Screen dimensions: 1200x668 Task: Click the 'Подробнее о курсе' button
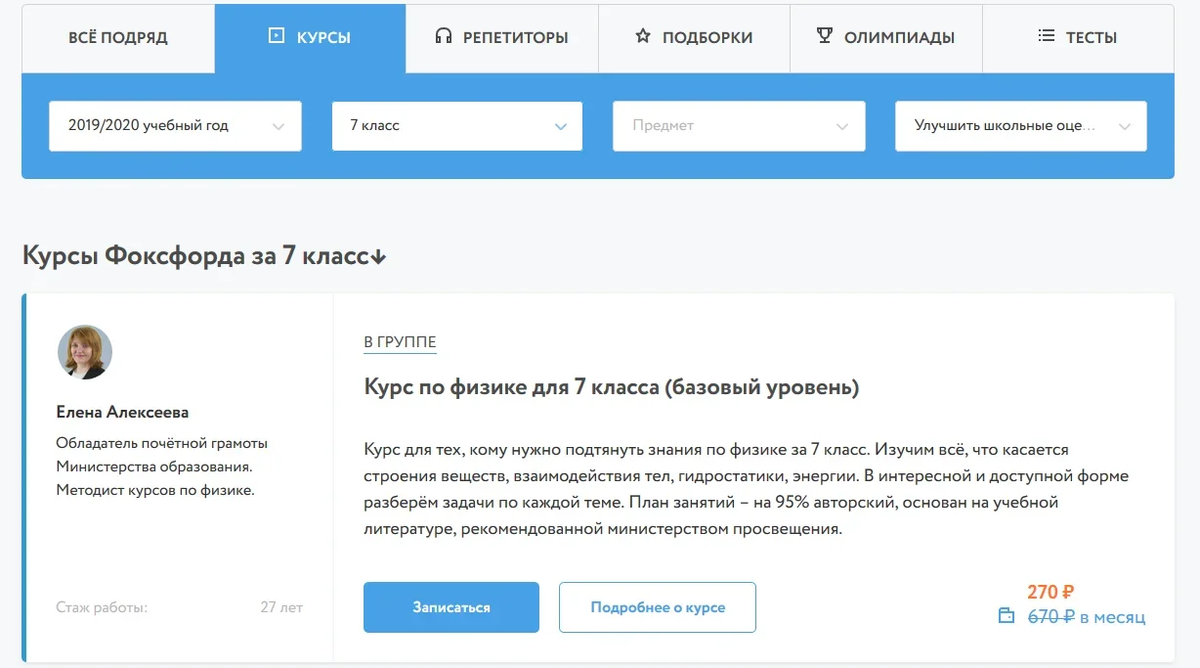(657, 606)
